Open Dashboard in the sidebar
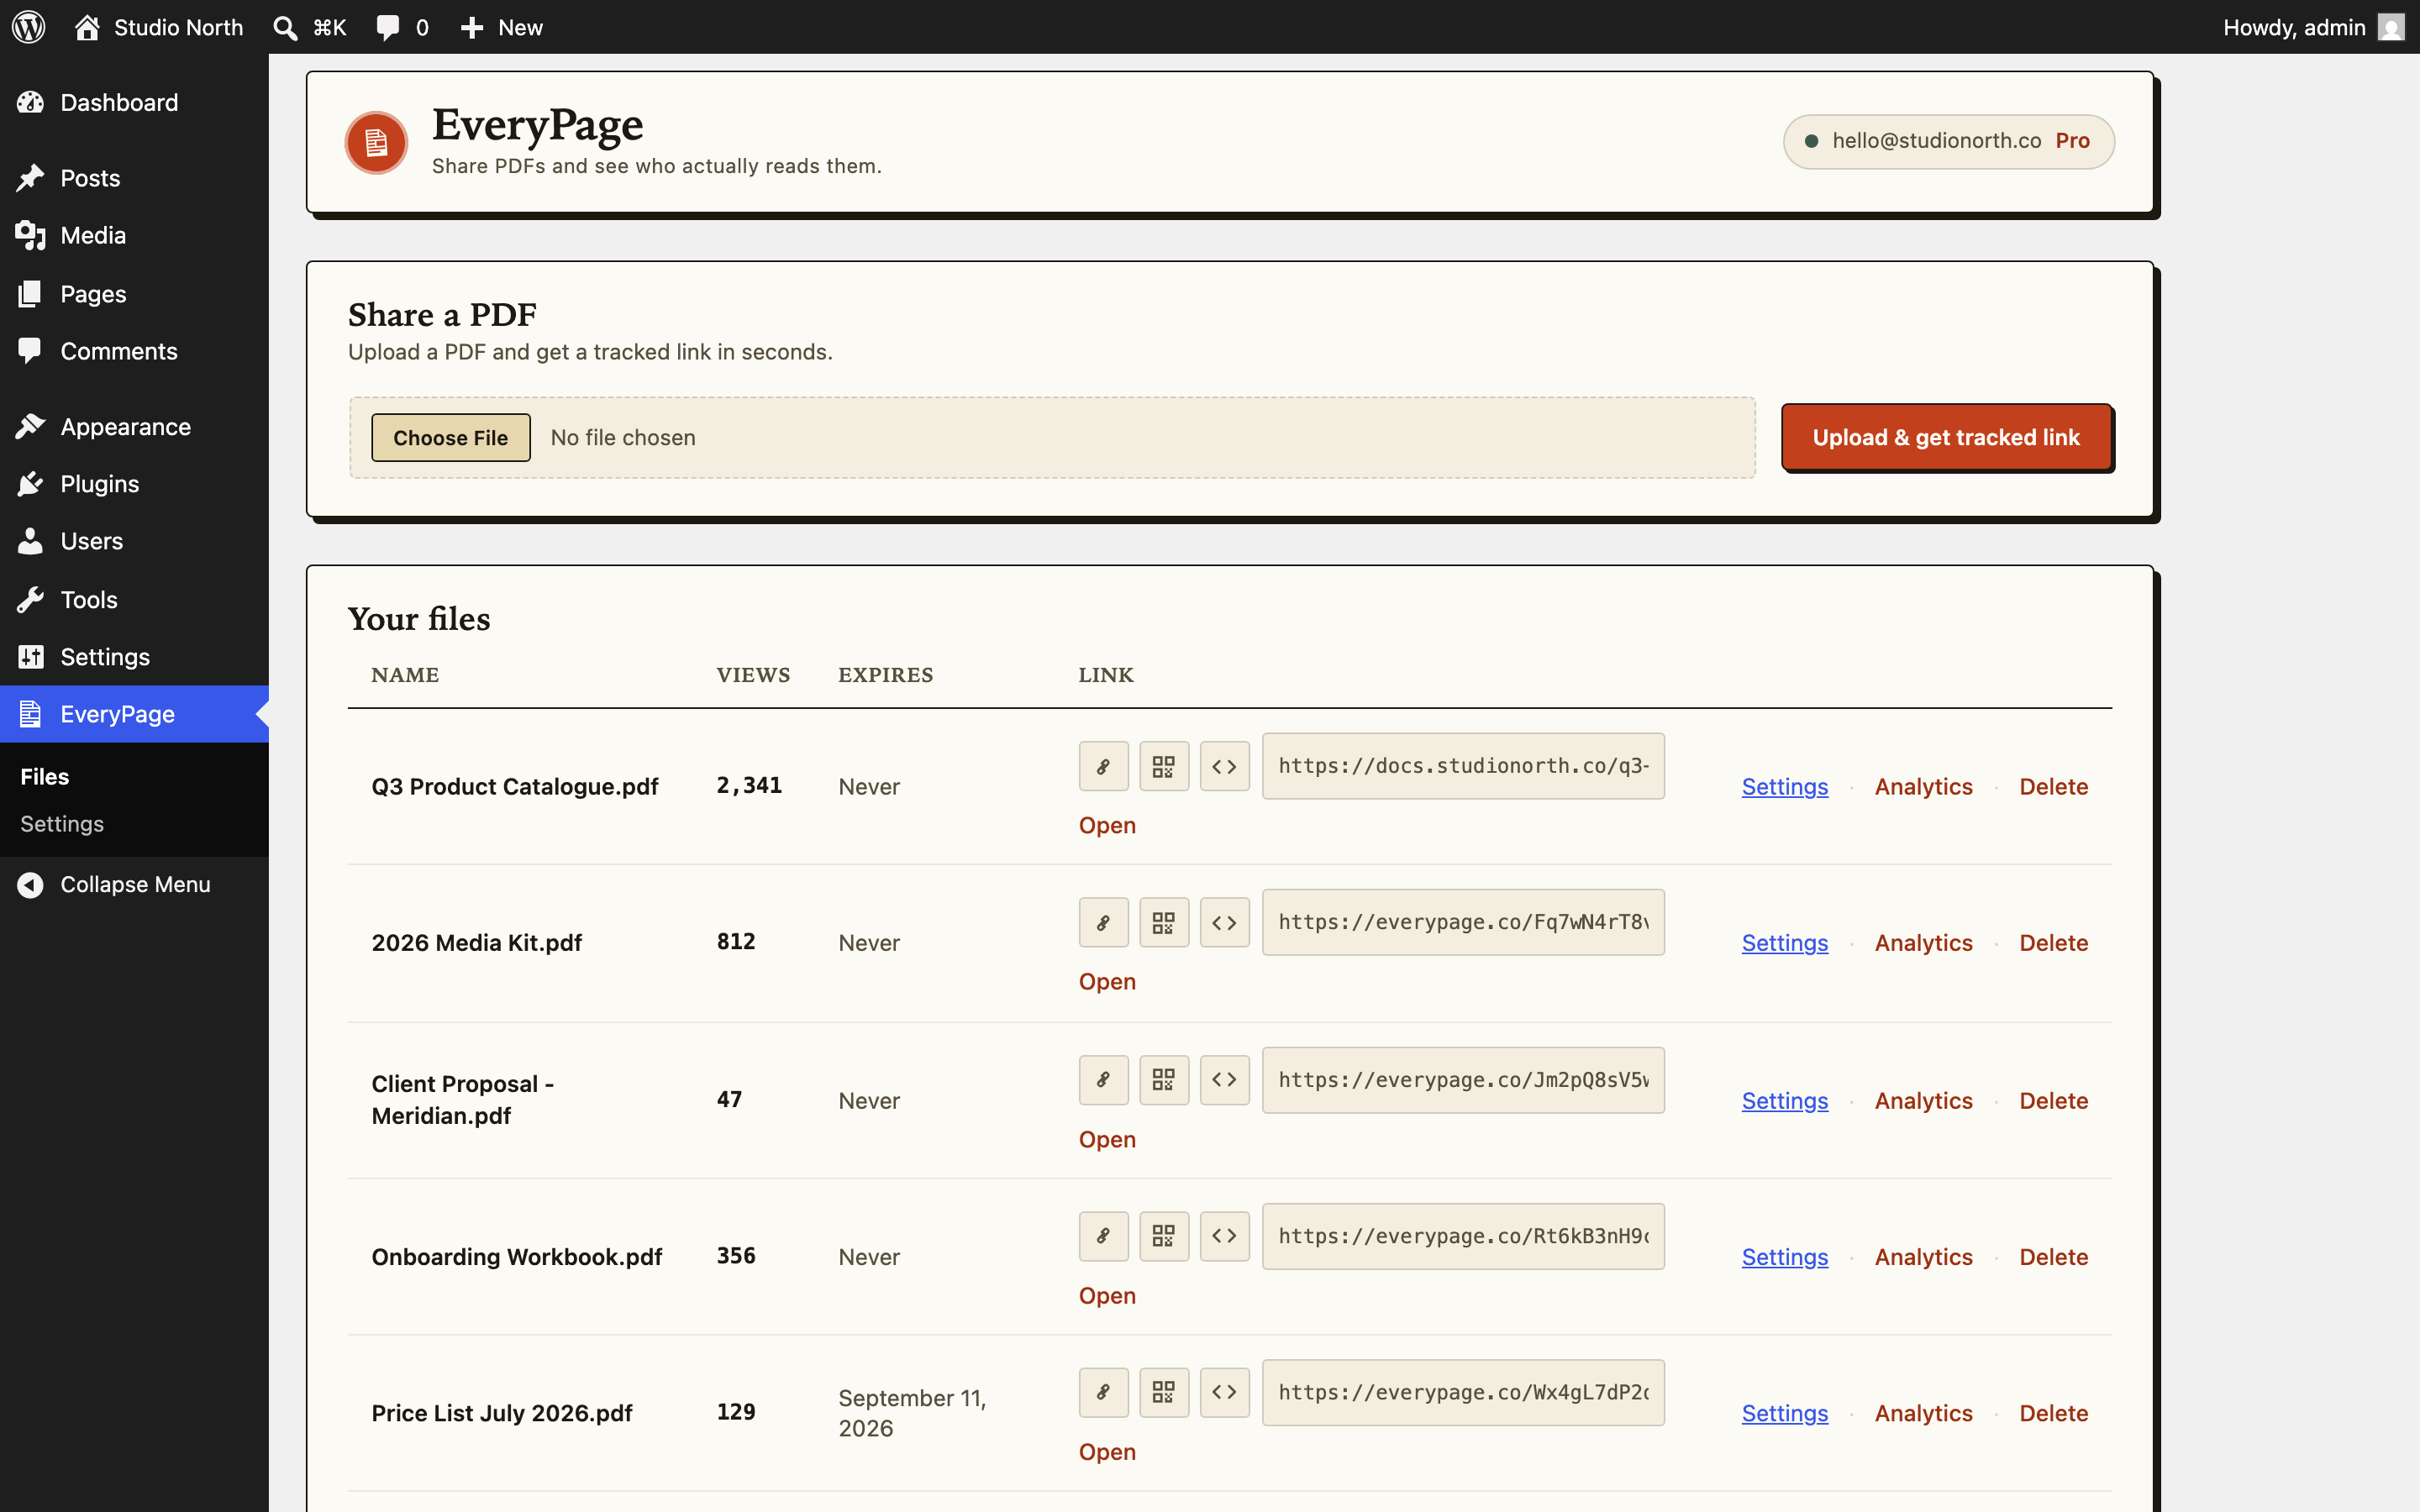This screenshot has height=1512, width=2420. tap(134, 102)
